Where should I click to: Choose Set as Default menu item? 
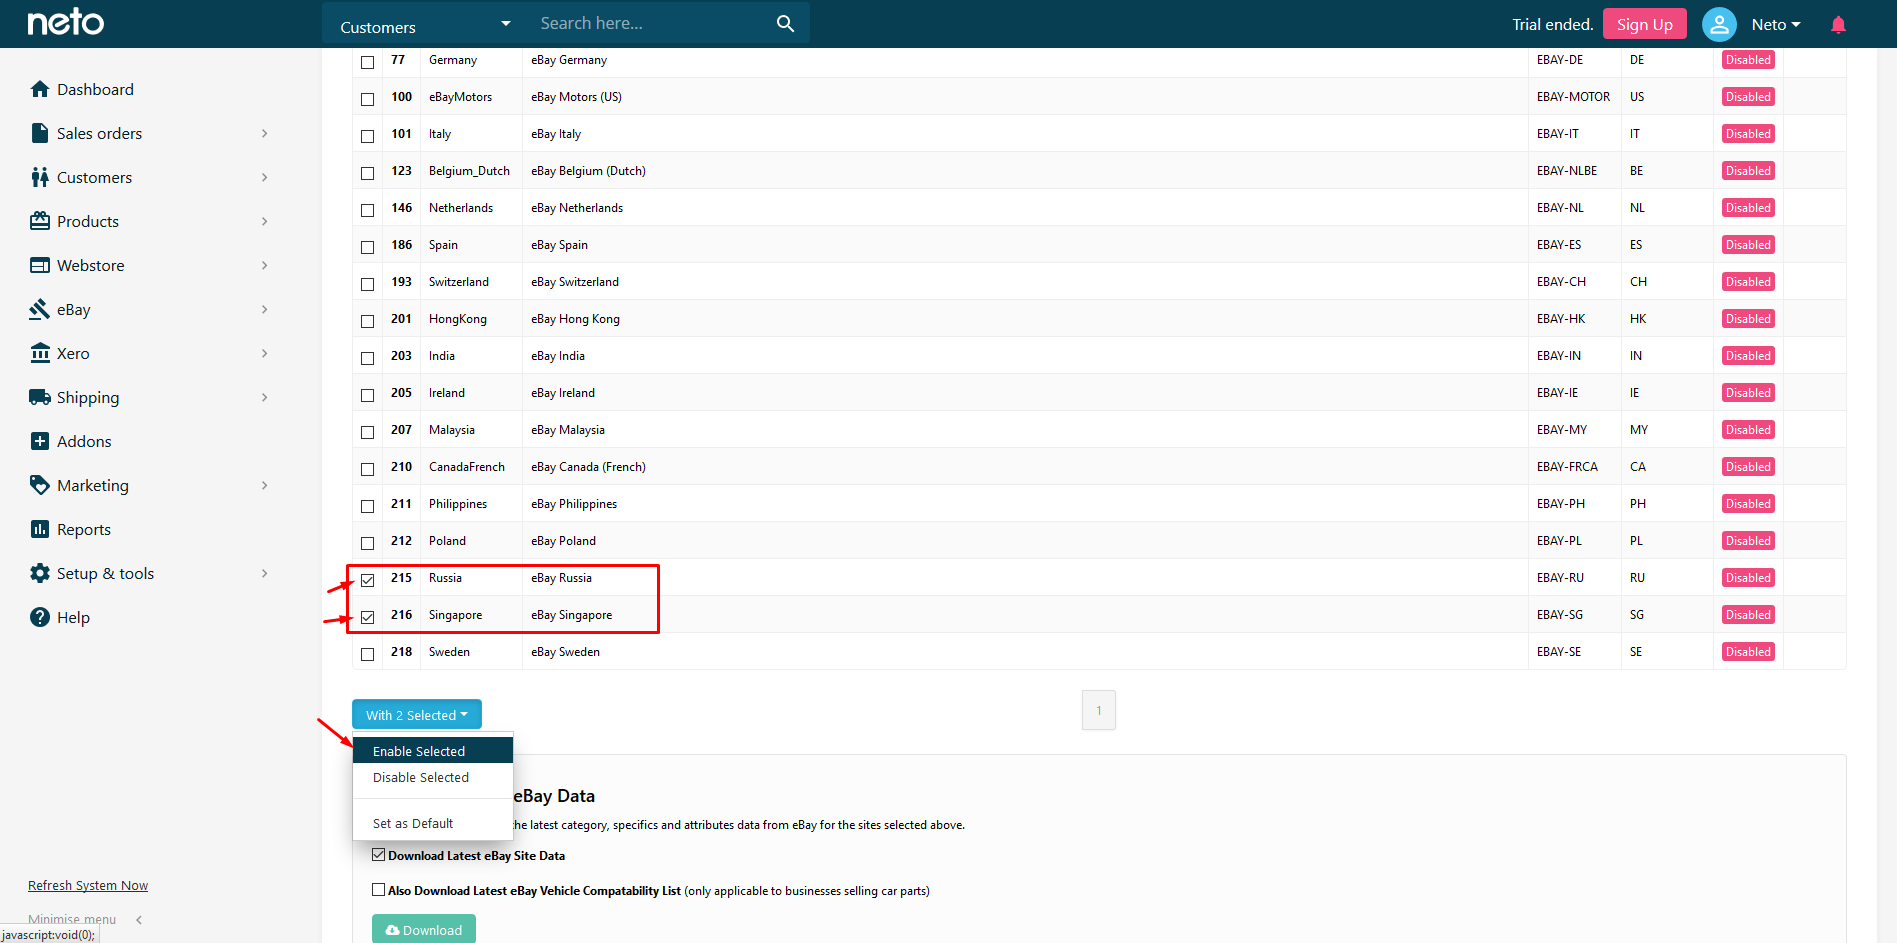[433, 823]
